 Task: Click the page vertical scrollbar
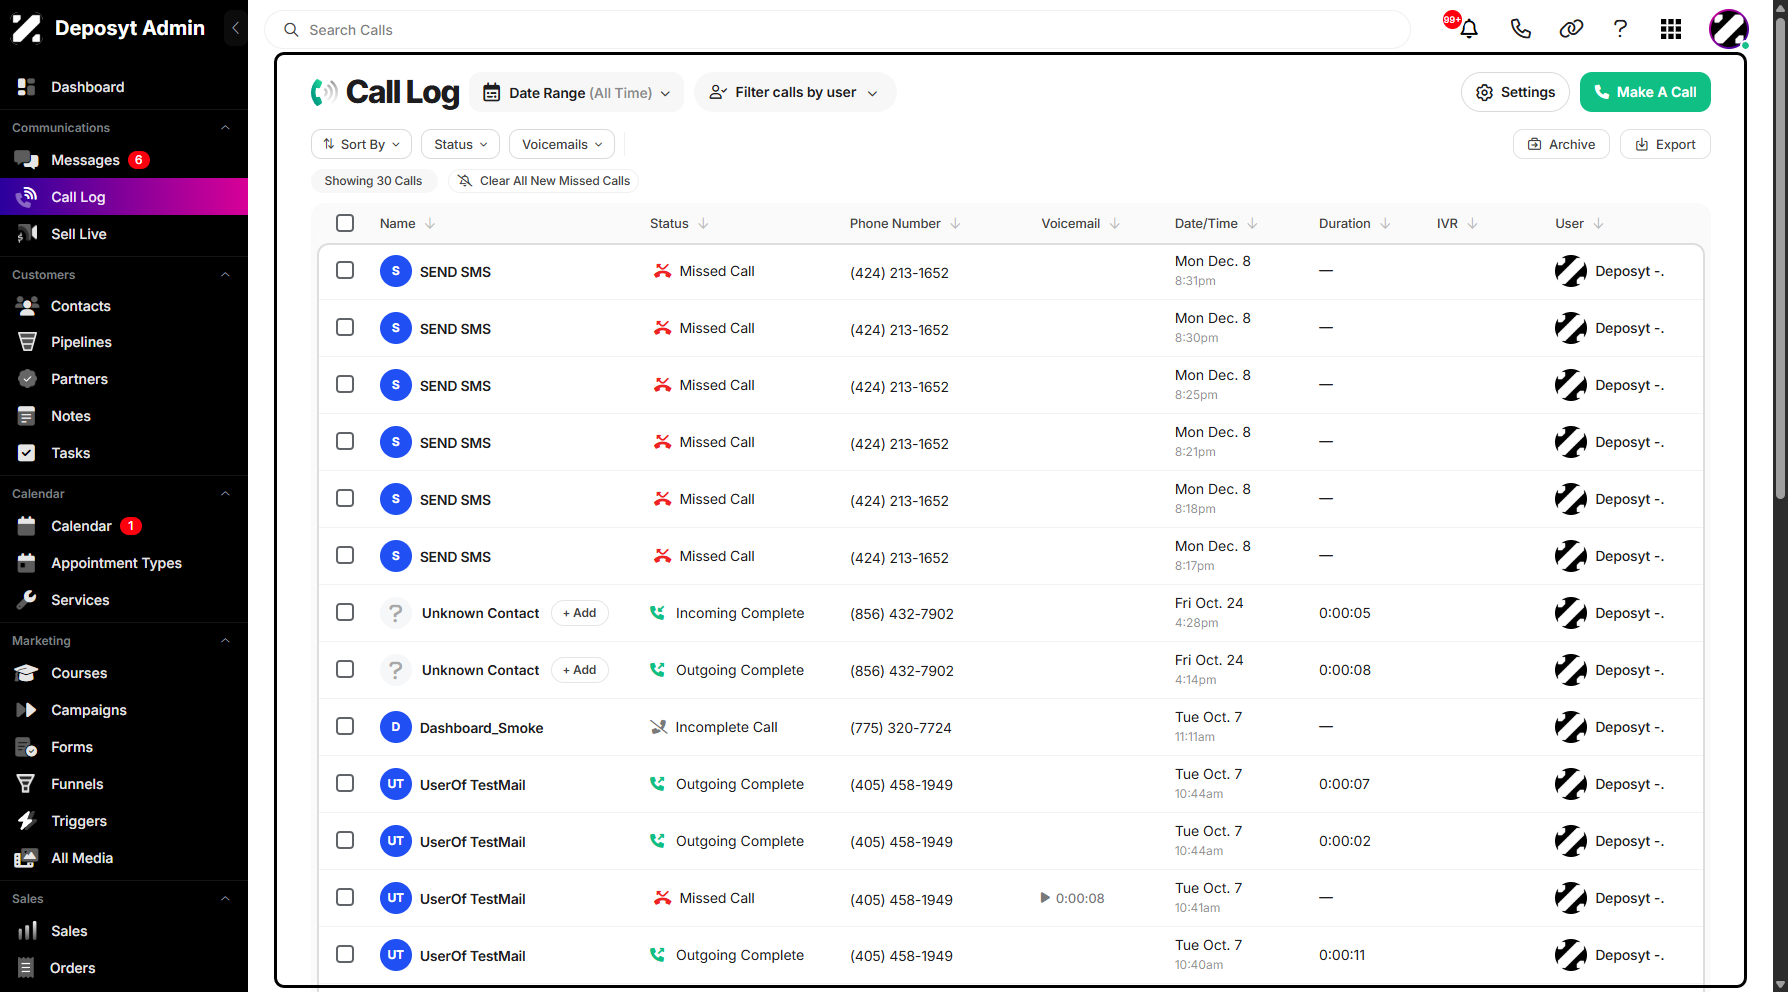[x=1780, y=260]
